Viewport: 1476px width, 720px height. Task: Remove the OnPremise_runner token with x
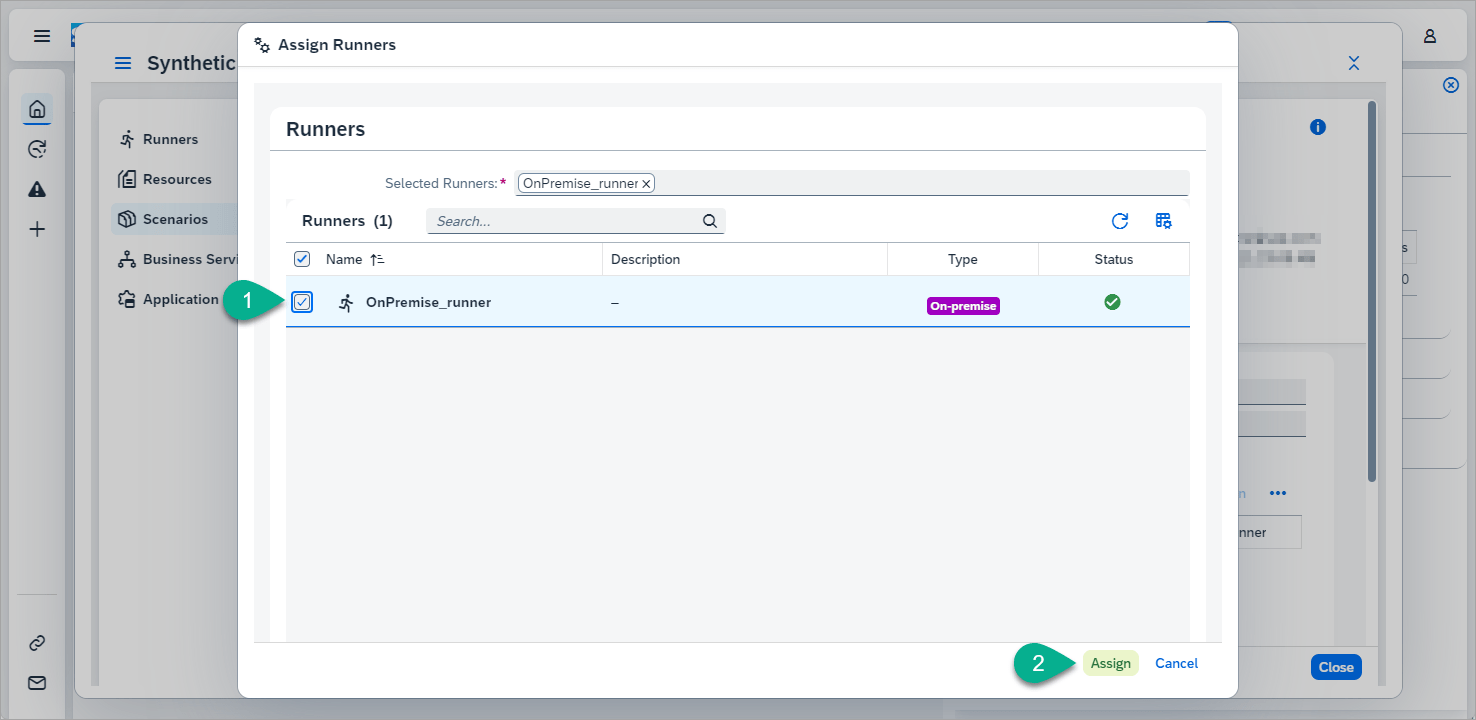pyautogui.click(x=646, y=184)
